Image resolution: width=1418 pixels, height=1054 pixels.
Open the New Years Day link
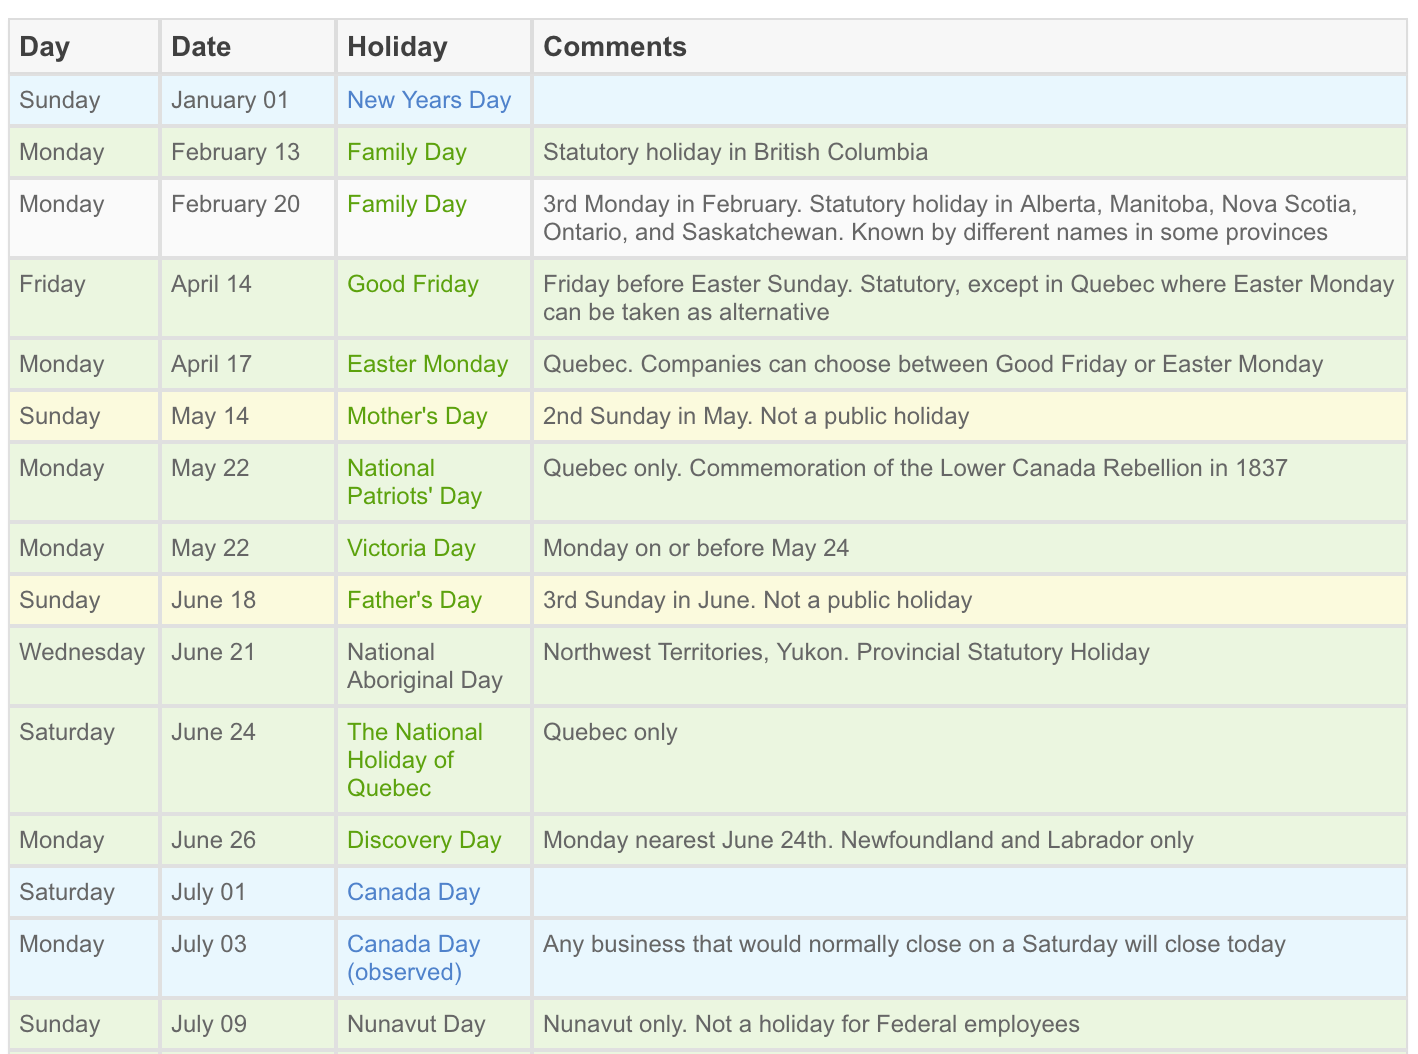(x=428, y=100)
